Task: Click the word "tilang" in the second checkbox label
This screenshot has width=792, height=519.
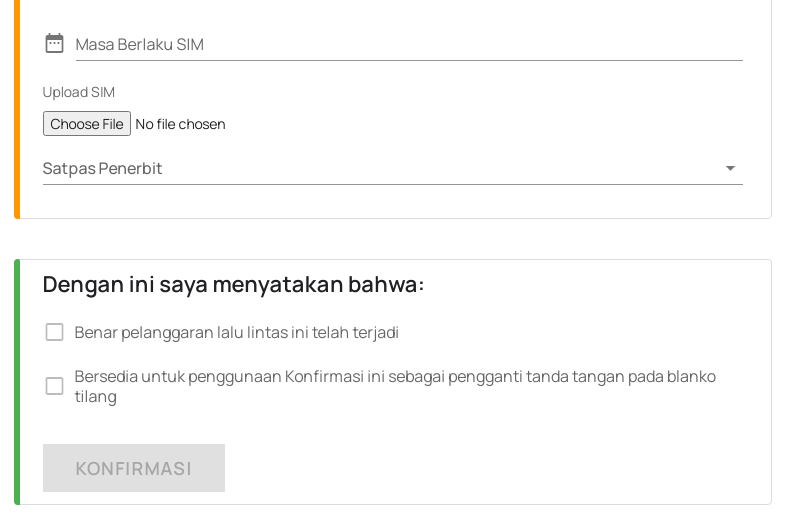Action: [x=95, y=397]
